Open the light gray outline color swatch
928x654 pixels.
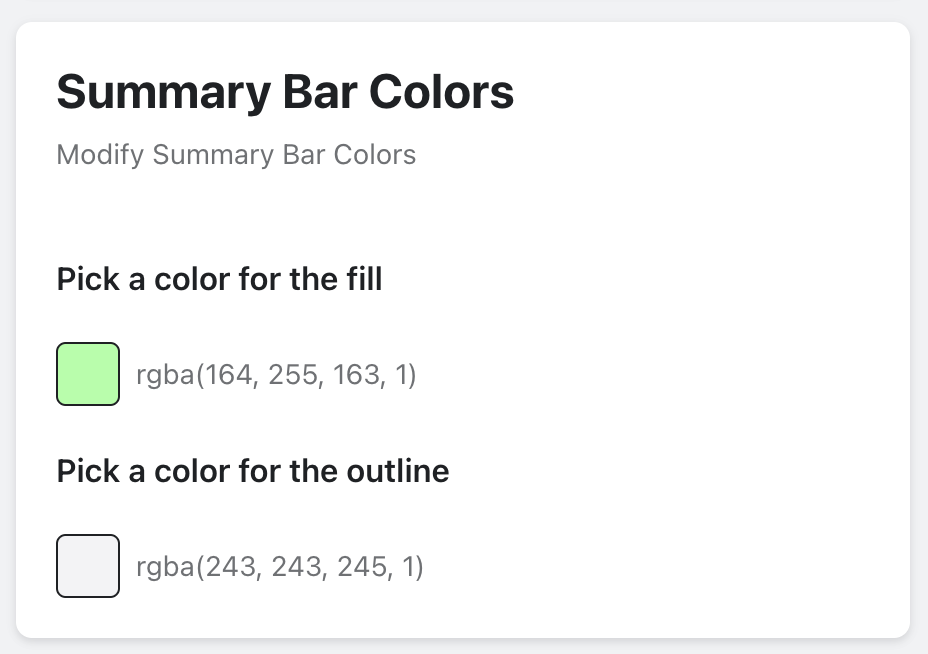tap(88, 566)
